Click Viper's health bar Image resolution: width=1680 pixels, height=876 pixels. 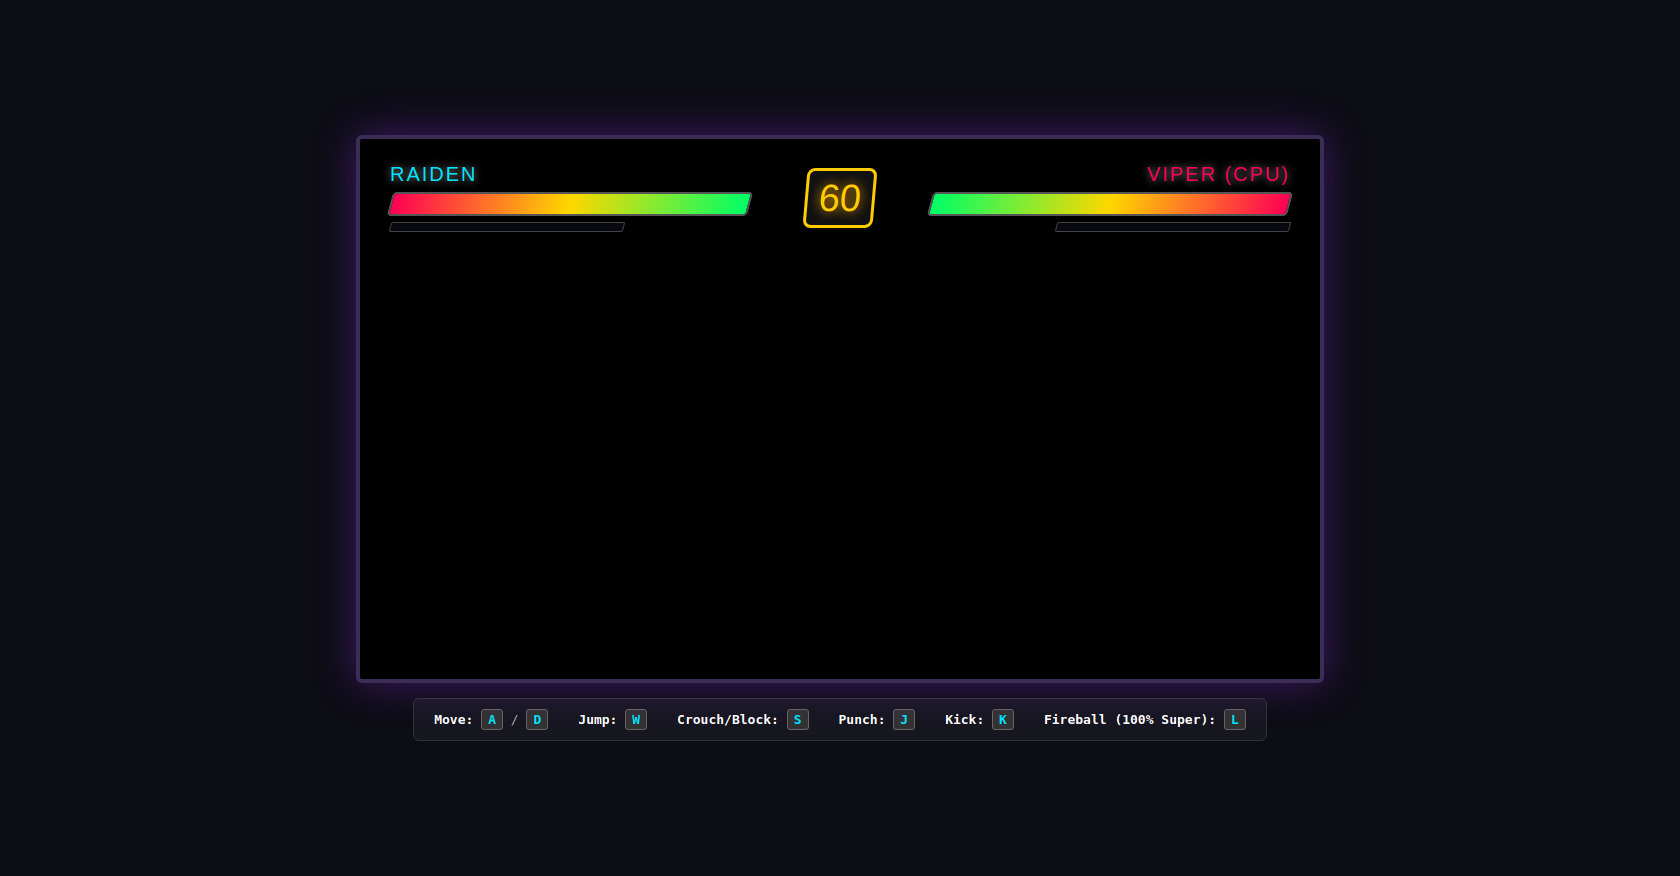pyautogui.click(x=1110, y=204)
